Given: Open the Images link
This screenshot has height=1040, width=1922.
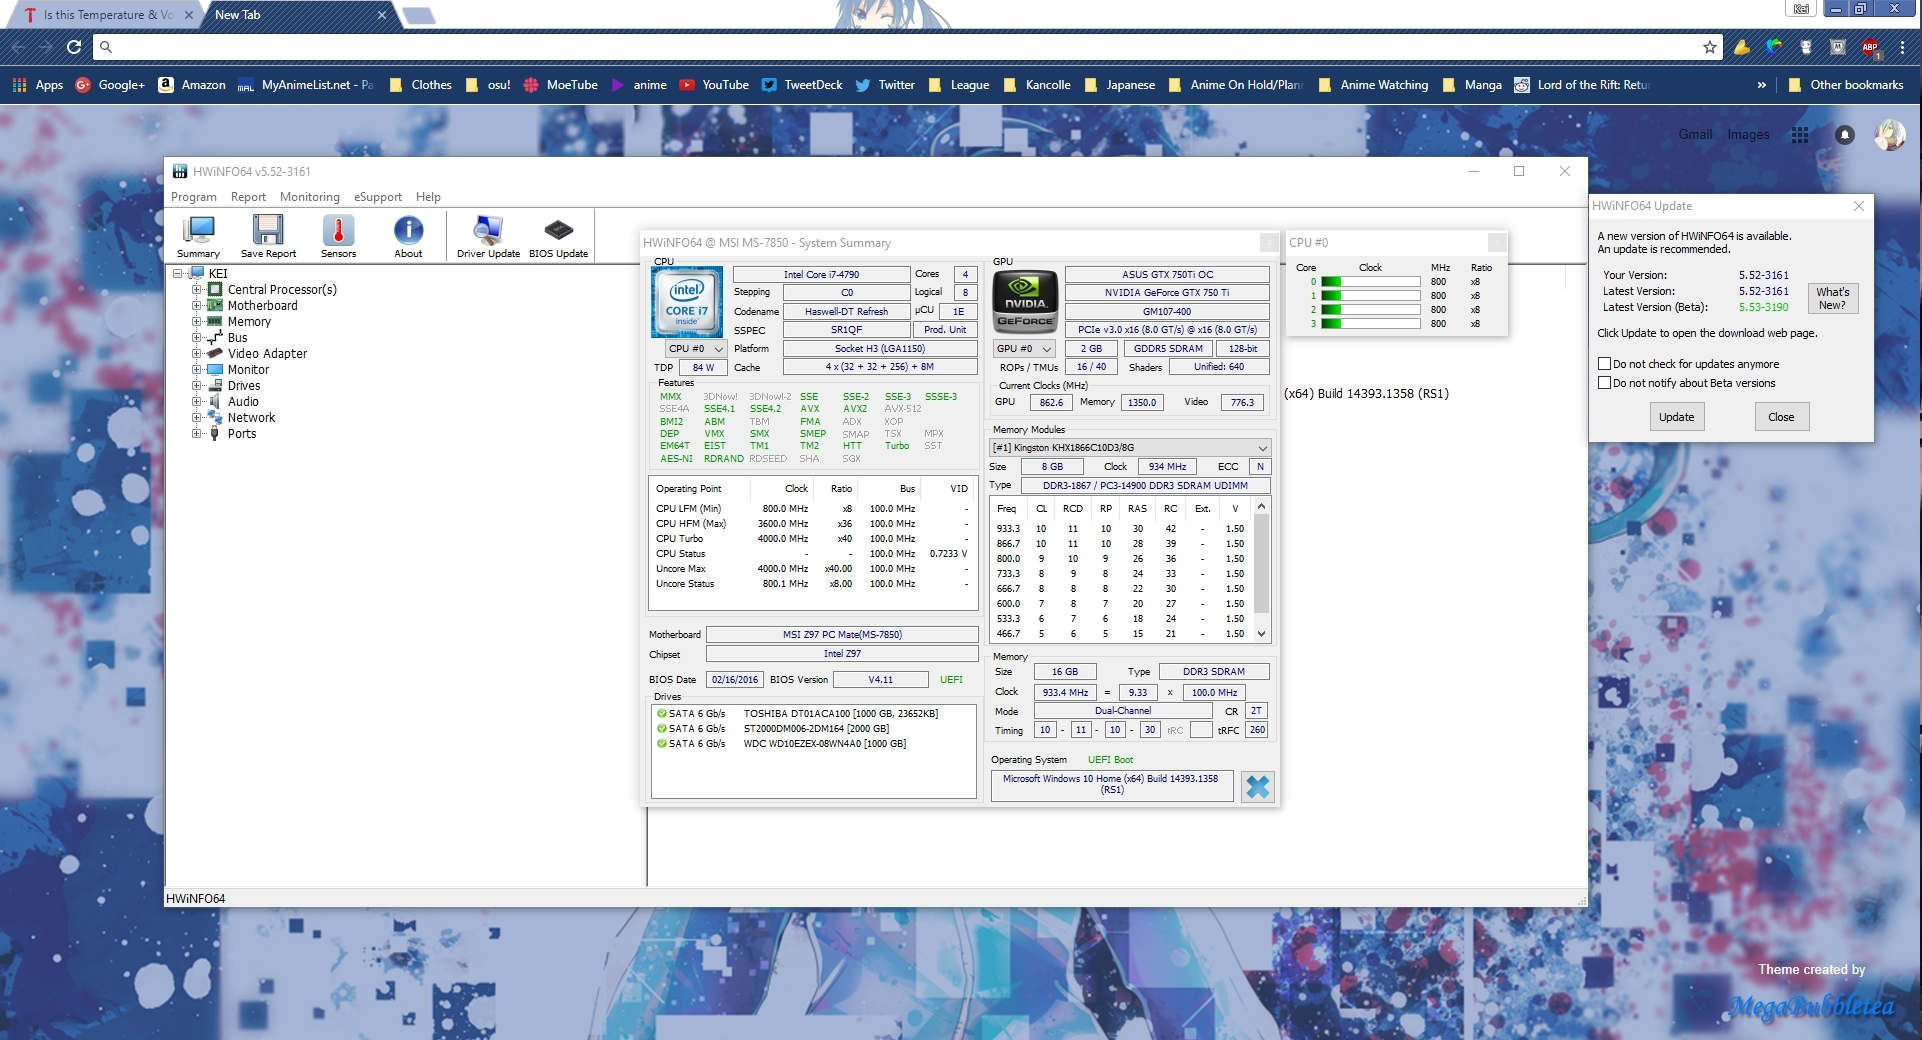Looking at the screenshot, I should (x=1748, y=135).
